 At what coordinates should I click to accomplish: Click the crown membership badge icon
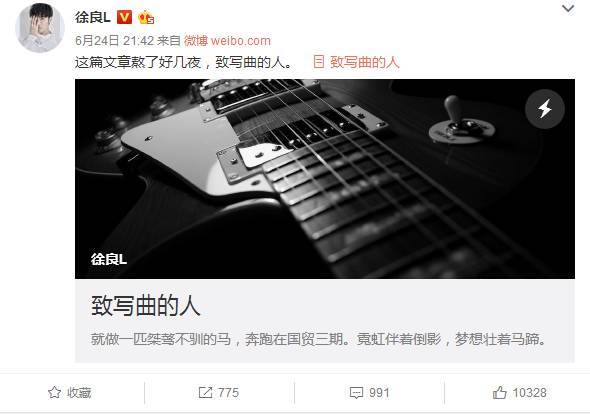(x=146, y=18)
